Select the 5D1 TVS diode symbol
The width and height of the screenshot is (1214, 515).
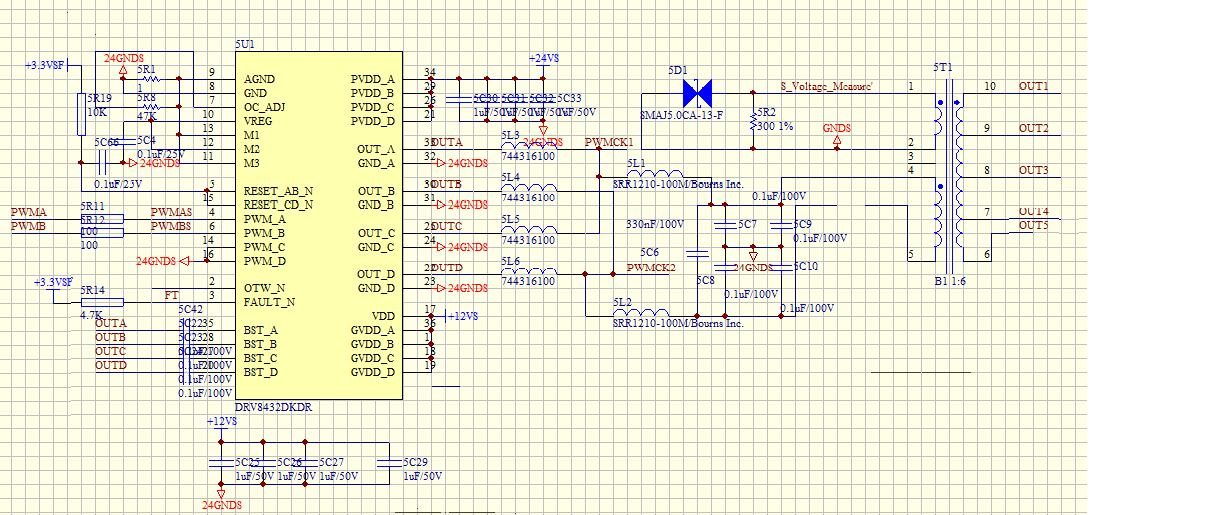point(697,94)
